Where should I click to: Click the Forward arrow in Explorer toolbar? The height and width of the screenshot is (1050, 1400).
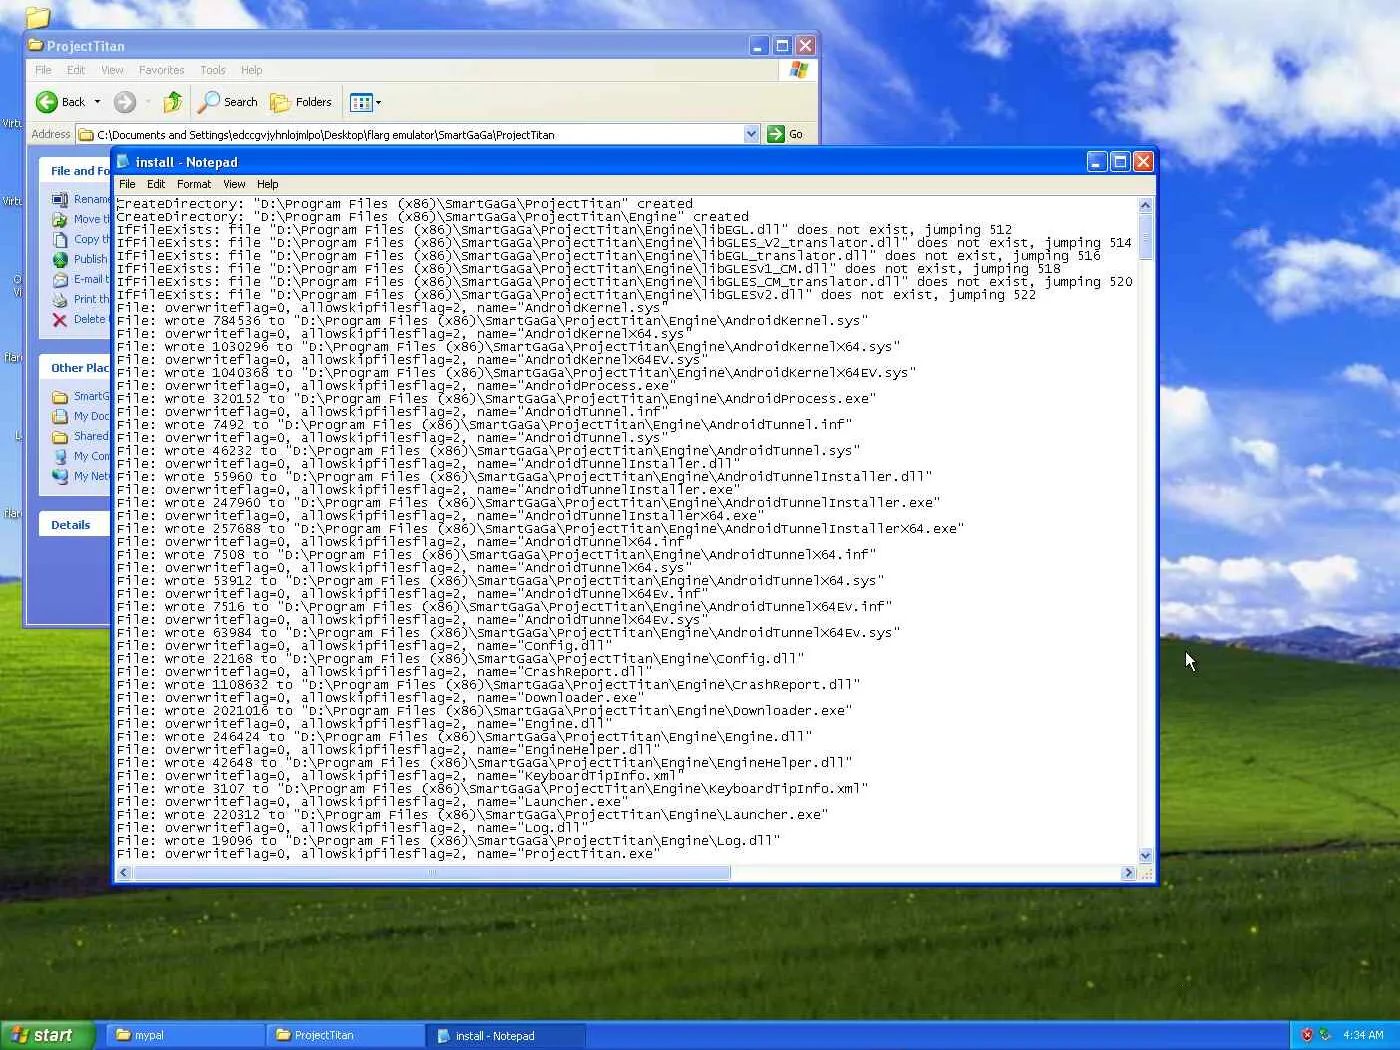(125, 102)
